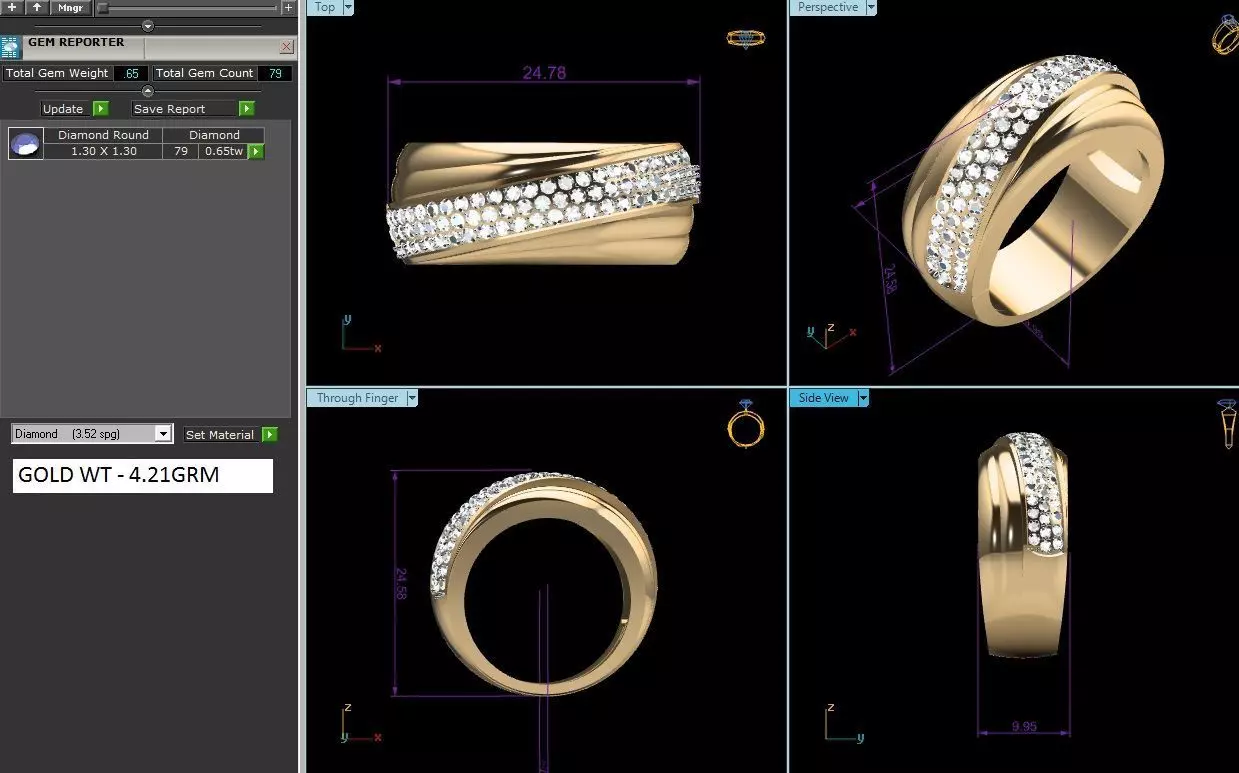
Task: Click the 24.58 dimension in Through Finger viewport
Action: point(401,584)
